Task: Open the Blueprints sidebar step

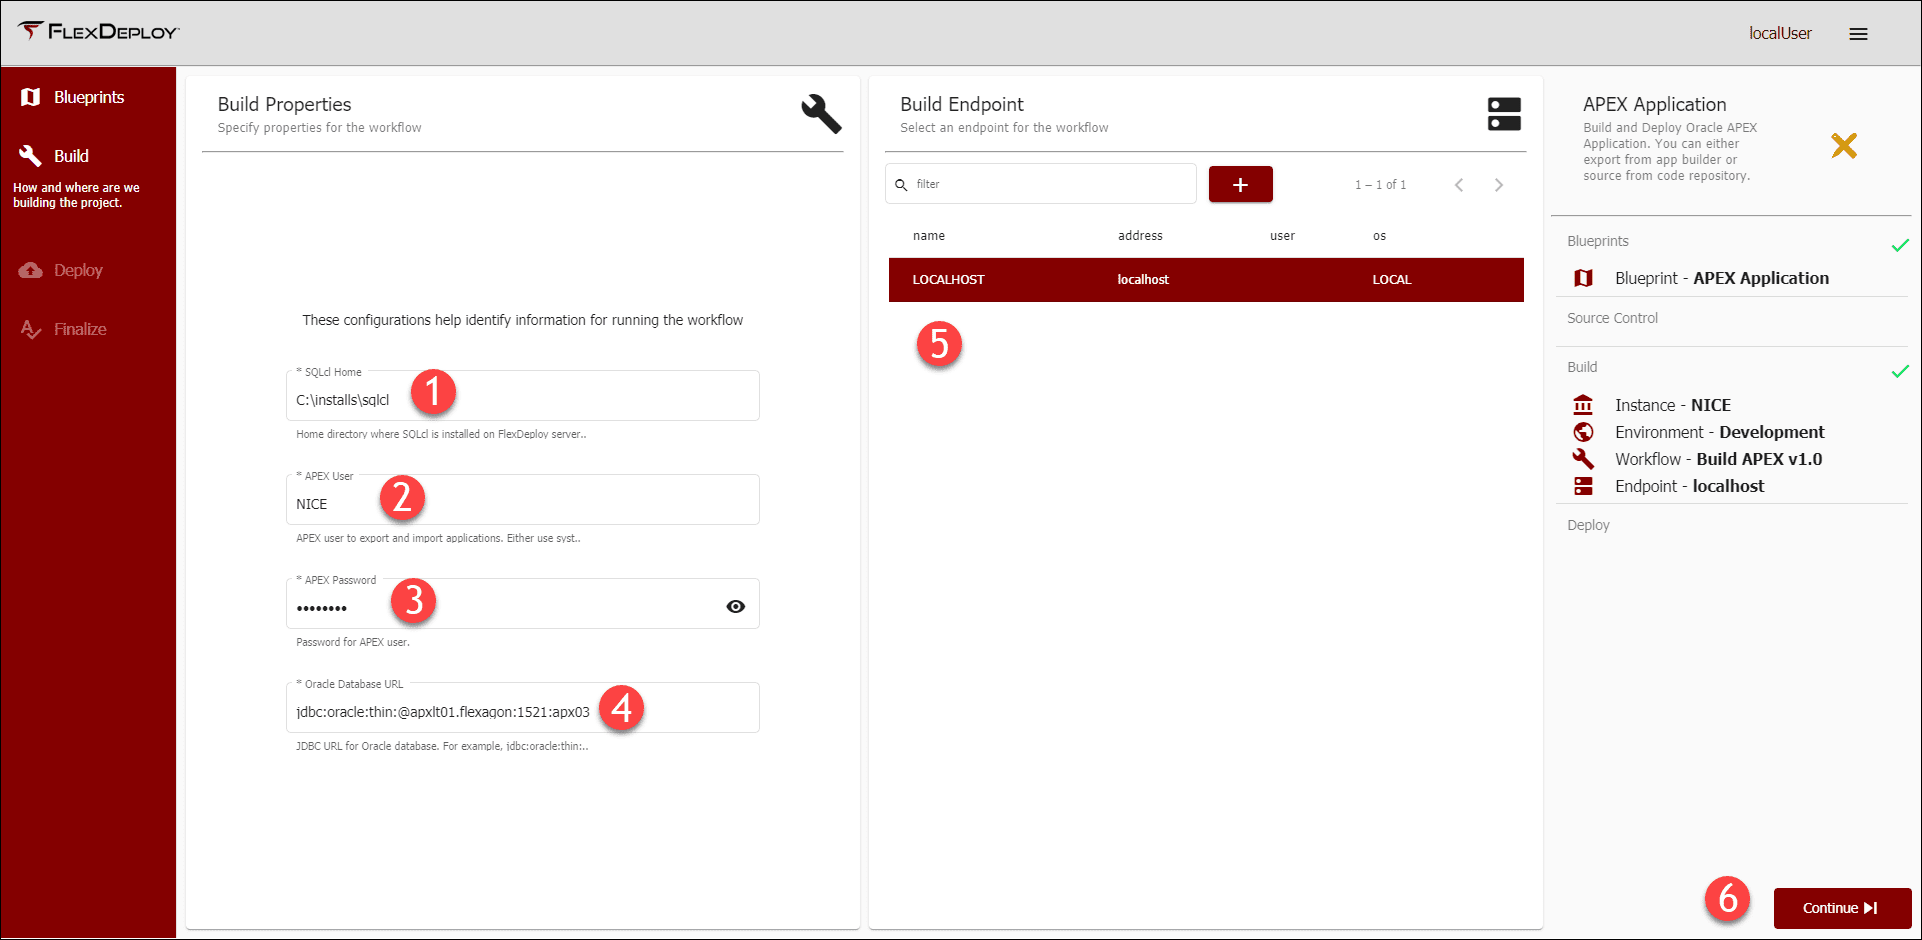Action: pos(88,97)
